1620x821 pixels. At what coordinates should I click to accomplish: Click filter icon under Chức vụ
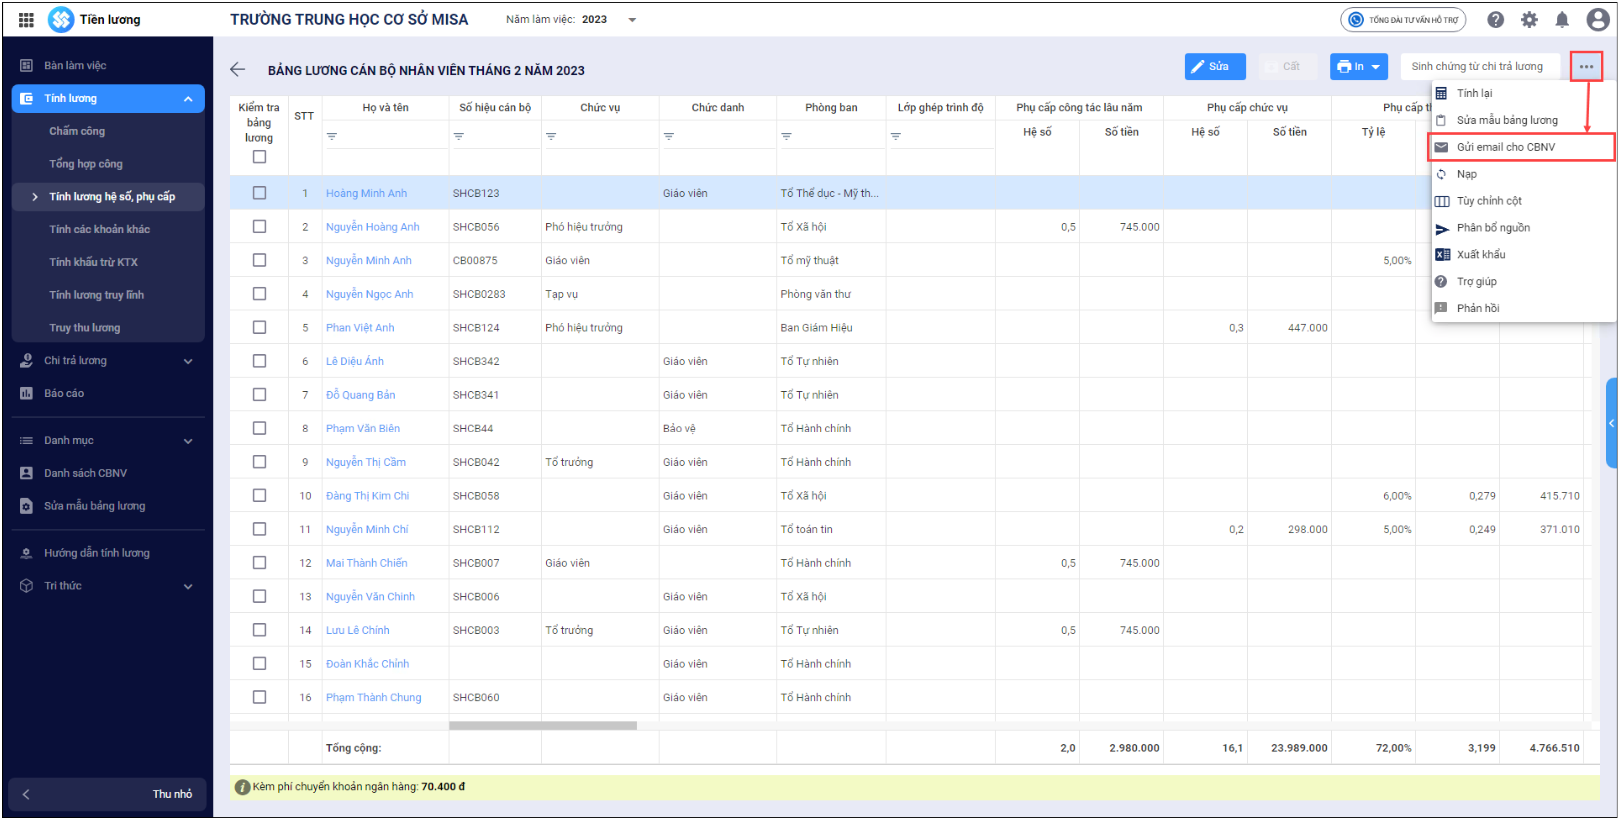click(x=551, y=136)
